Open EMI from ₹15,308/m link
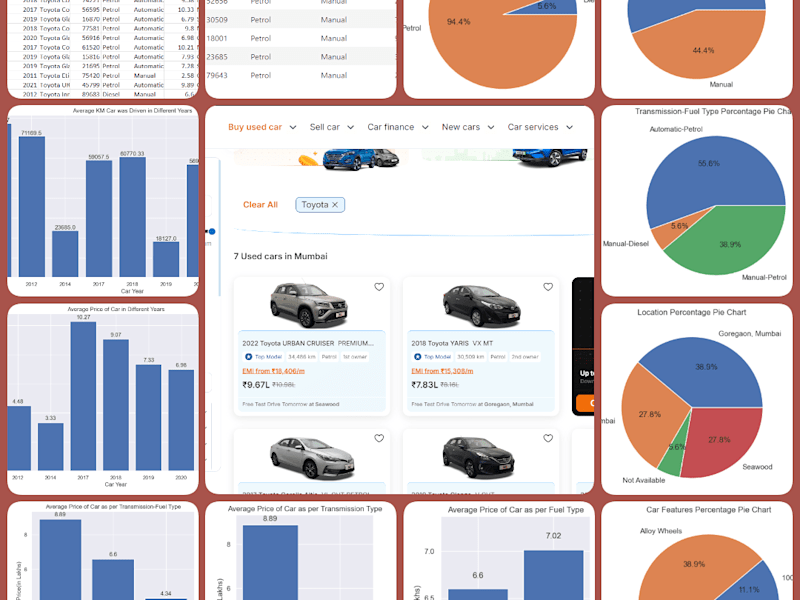This screenshot has width=800, height=600. 442,371
